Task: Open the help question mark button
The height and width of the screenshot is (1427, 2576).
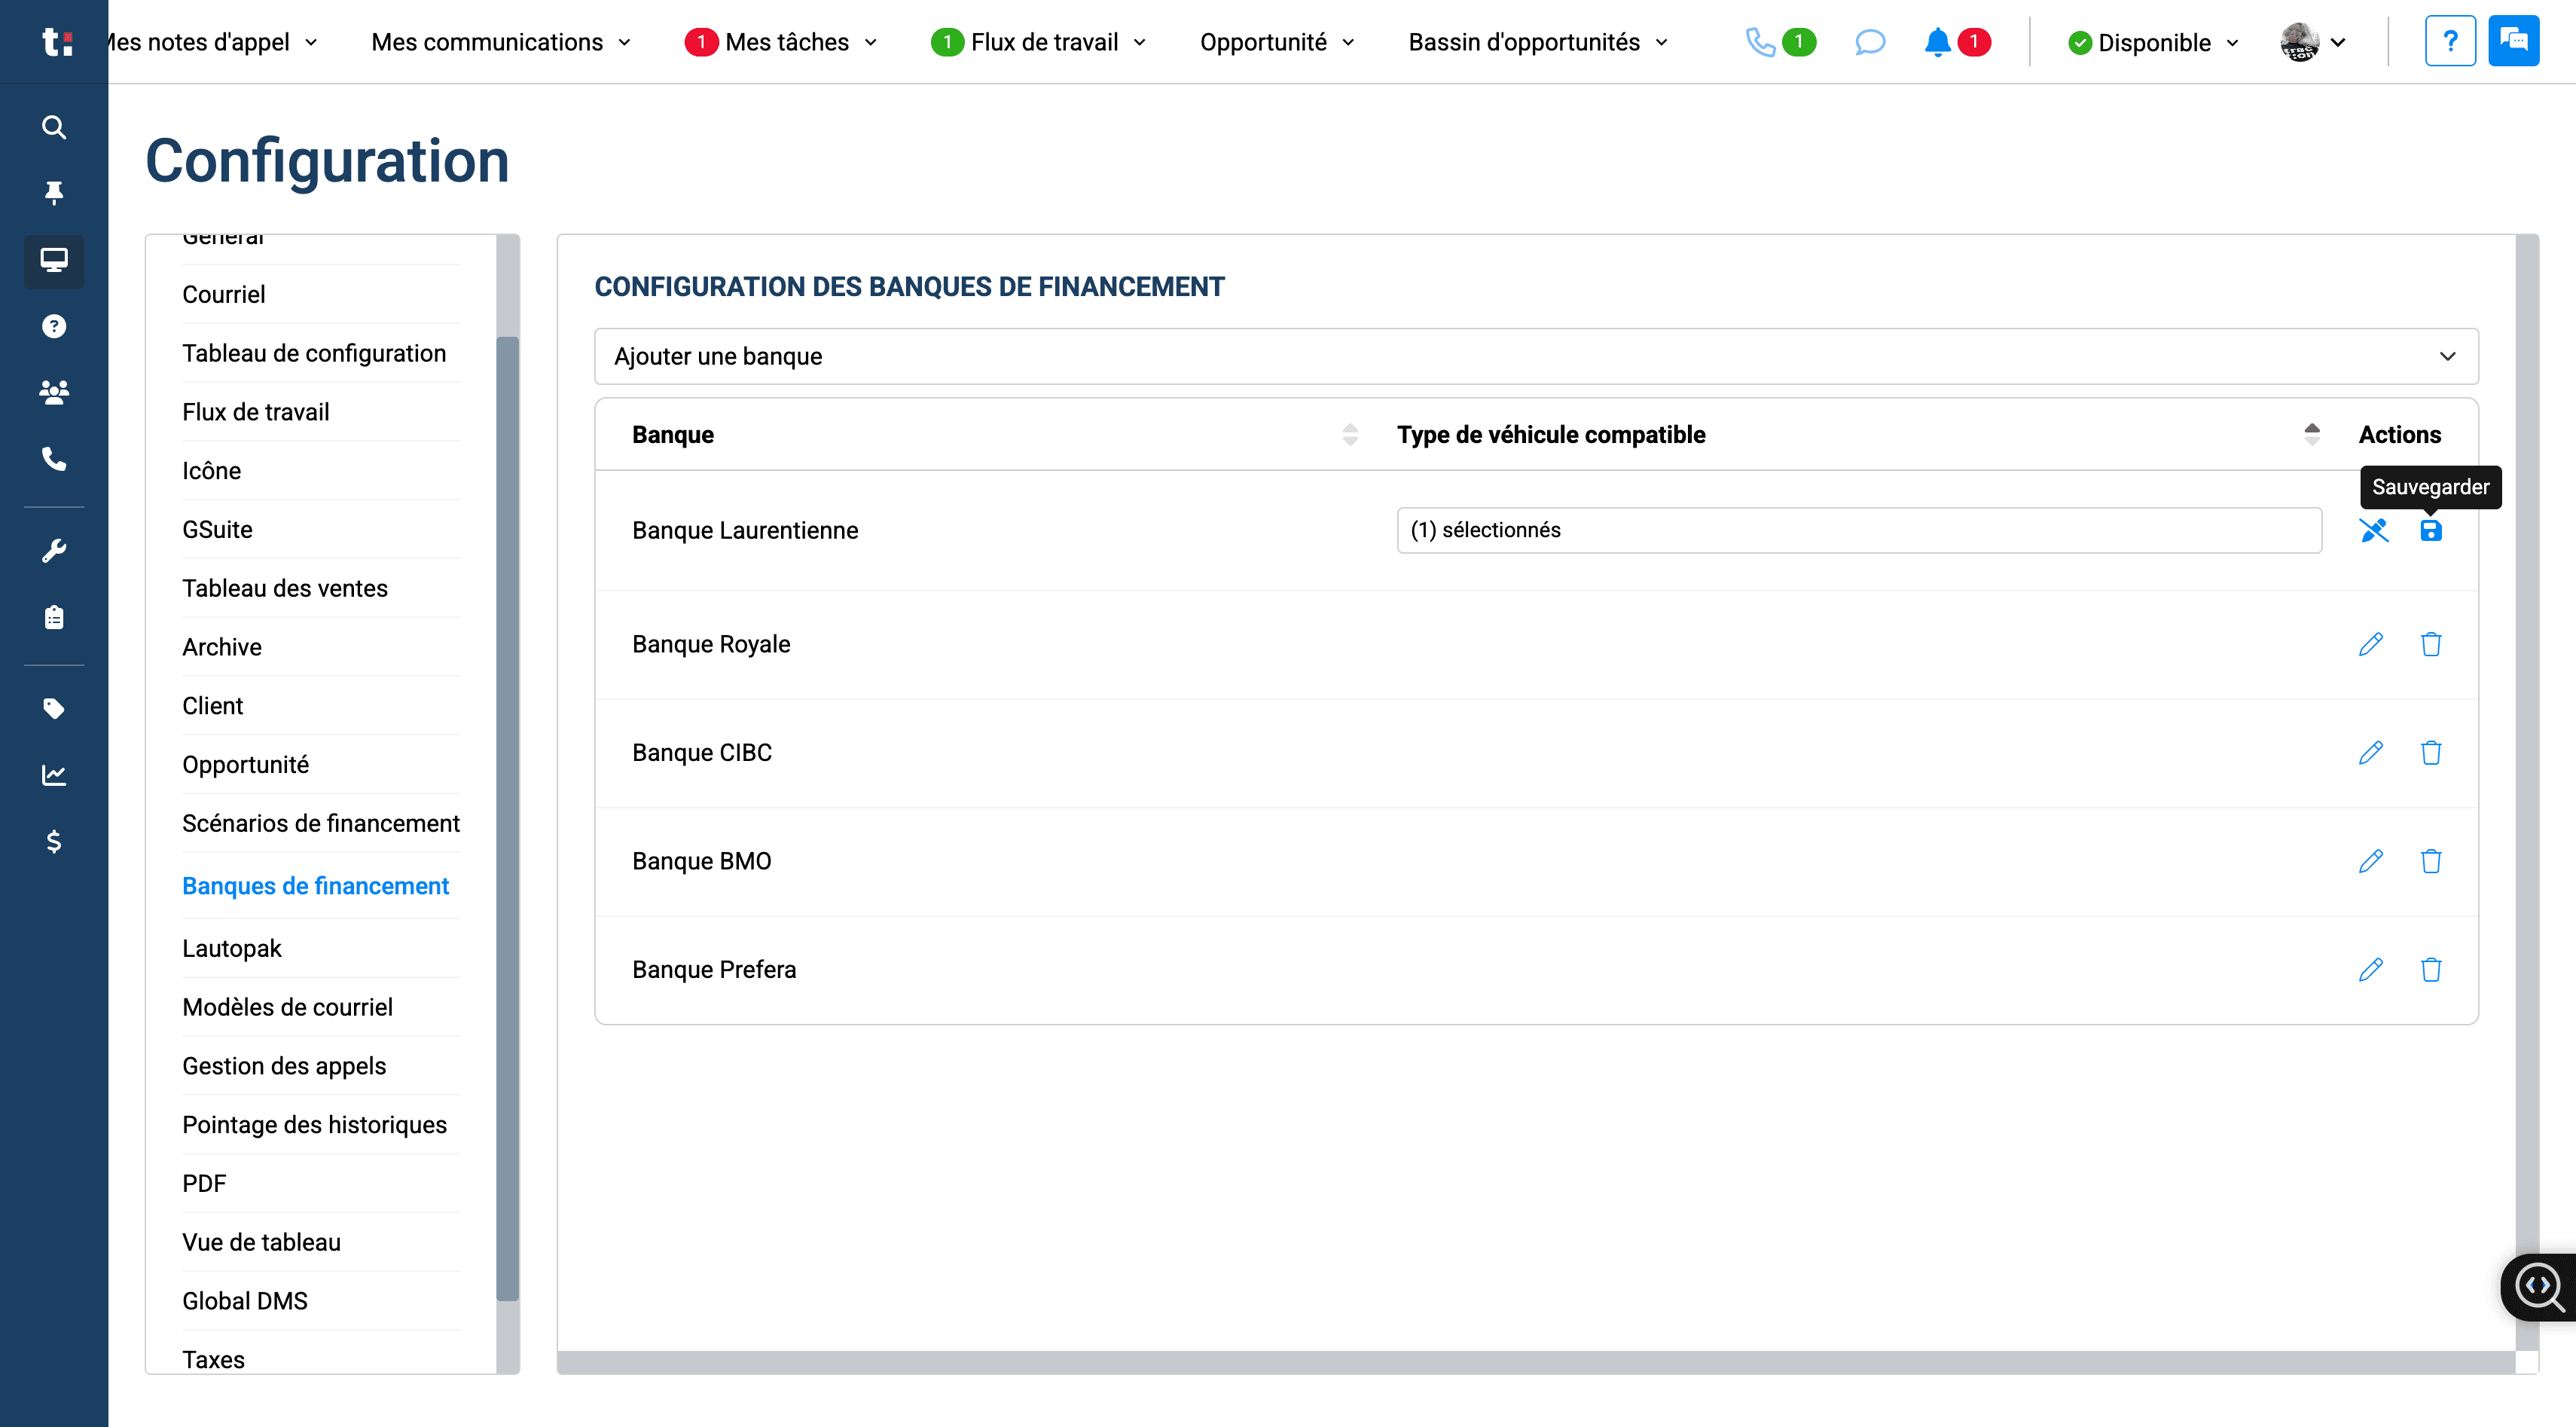Action: pyautogui.click(x=2450, y=41)
